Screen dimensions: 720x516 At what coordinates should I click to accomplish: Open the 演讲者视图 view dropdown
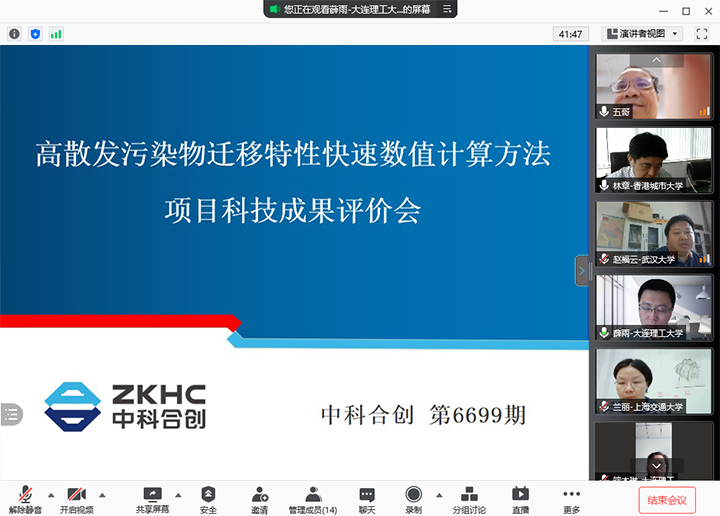pyautogui.click(x=642, y=34)
